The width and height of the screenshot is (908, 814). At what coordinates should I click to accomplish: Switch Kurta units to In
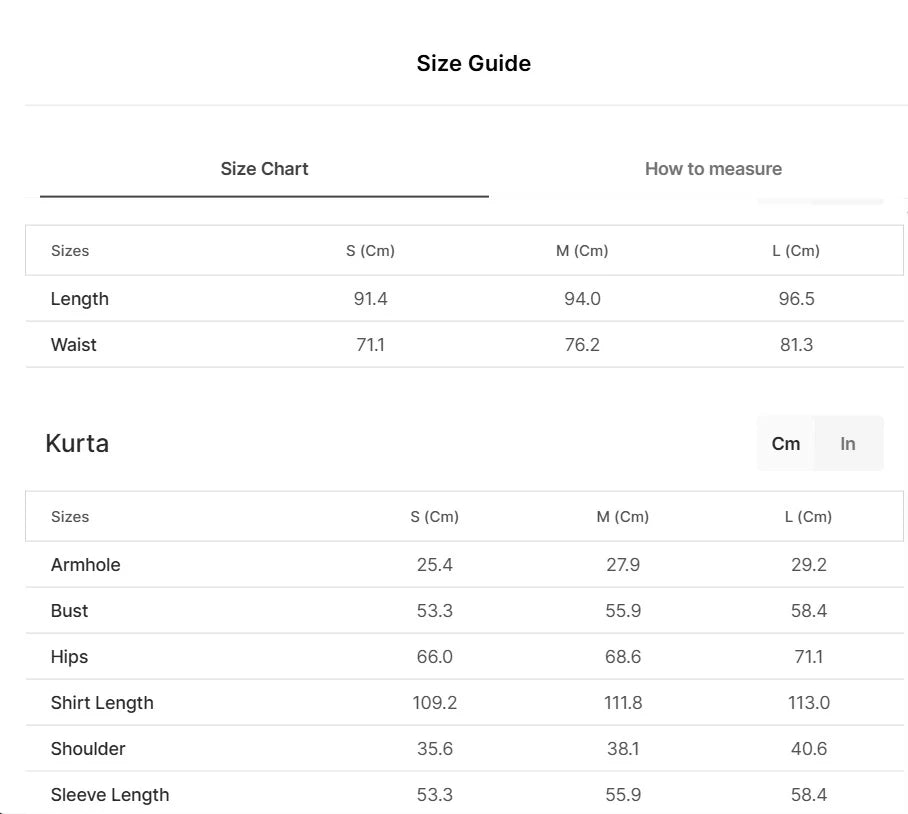click(x=848, y=444)
